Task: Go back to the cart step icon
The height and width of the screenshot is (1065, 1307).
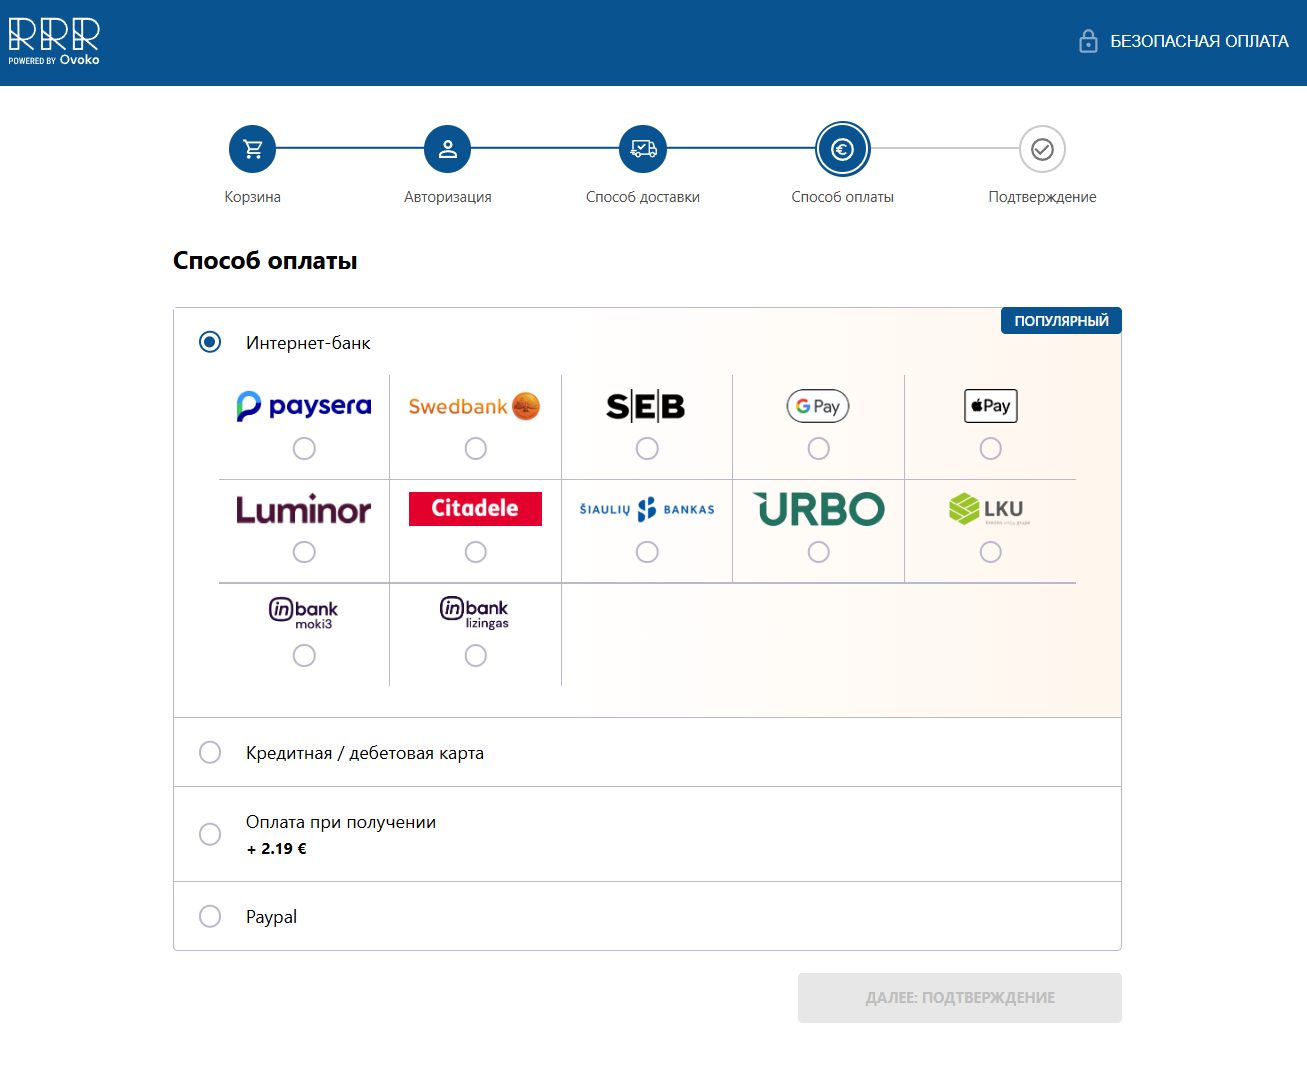Action: point(252,149)
